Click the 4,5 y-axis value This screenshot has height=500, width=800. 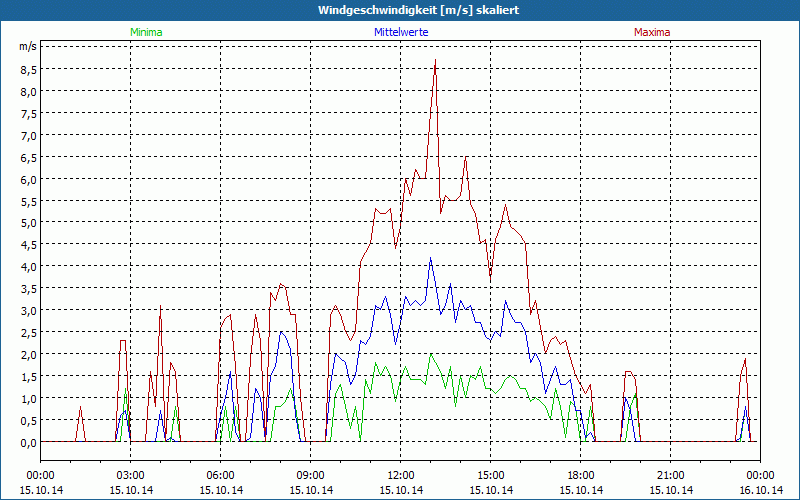(29, 245)
